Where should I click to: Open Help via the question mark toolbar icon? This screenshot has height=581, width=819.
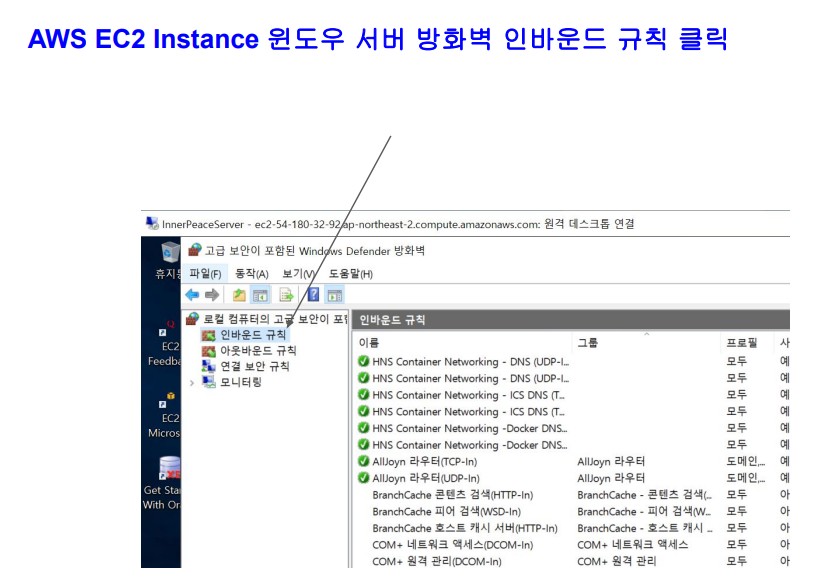coord(313,295)
